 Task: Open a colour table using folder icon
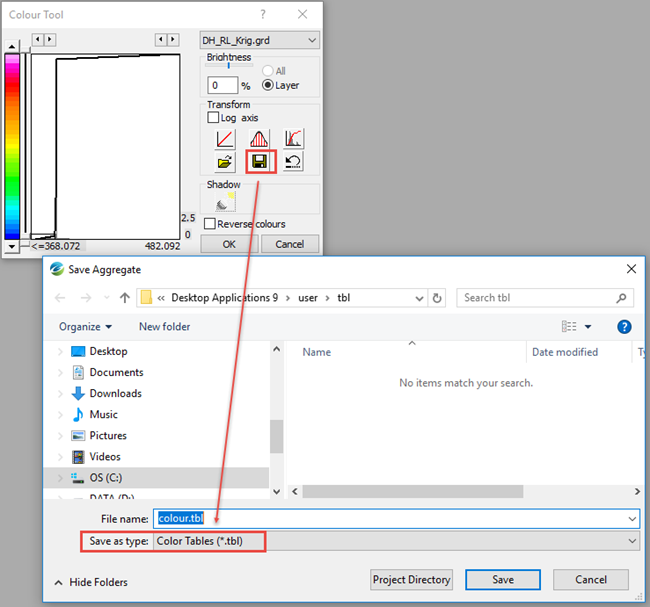[226, 162]
